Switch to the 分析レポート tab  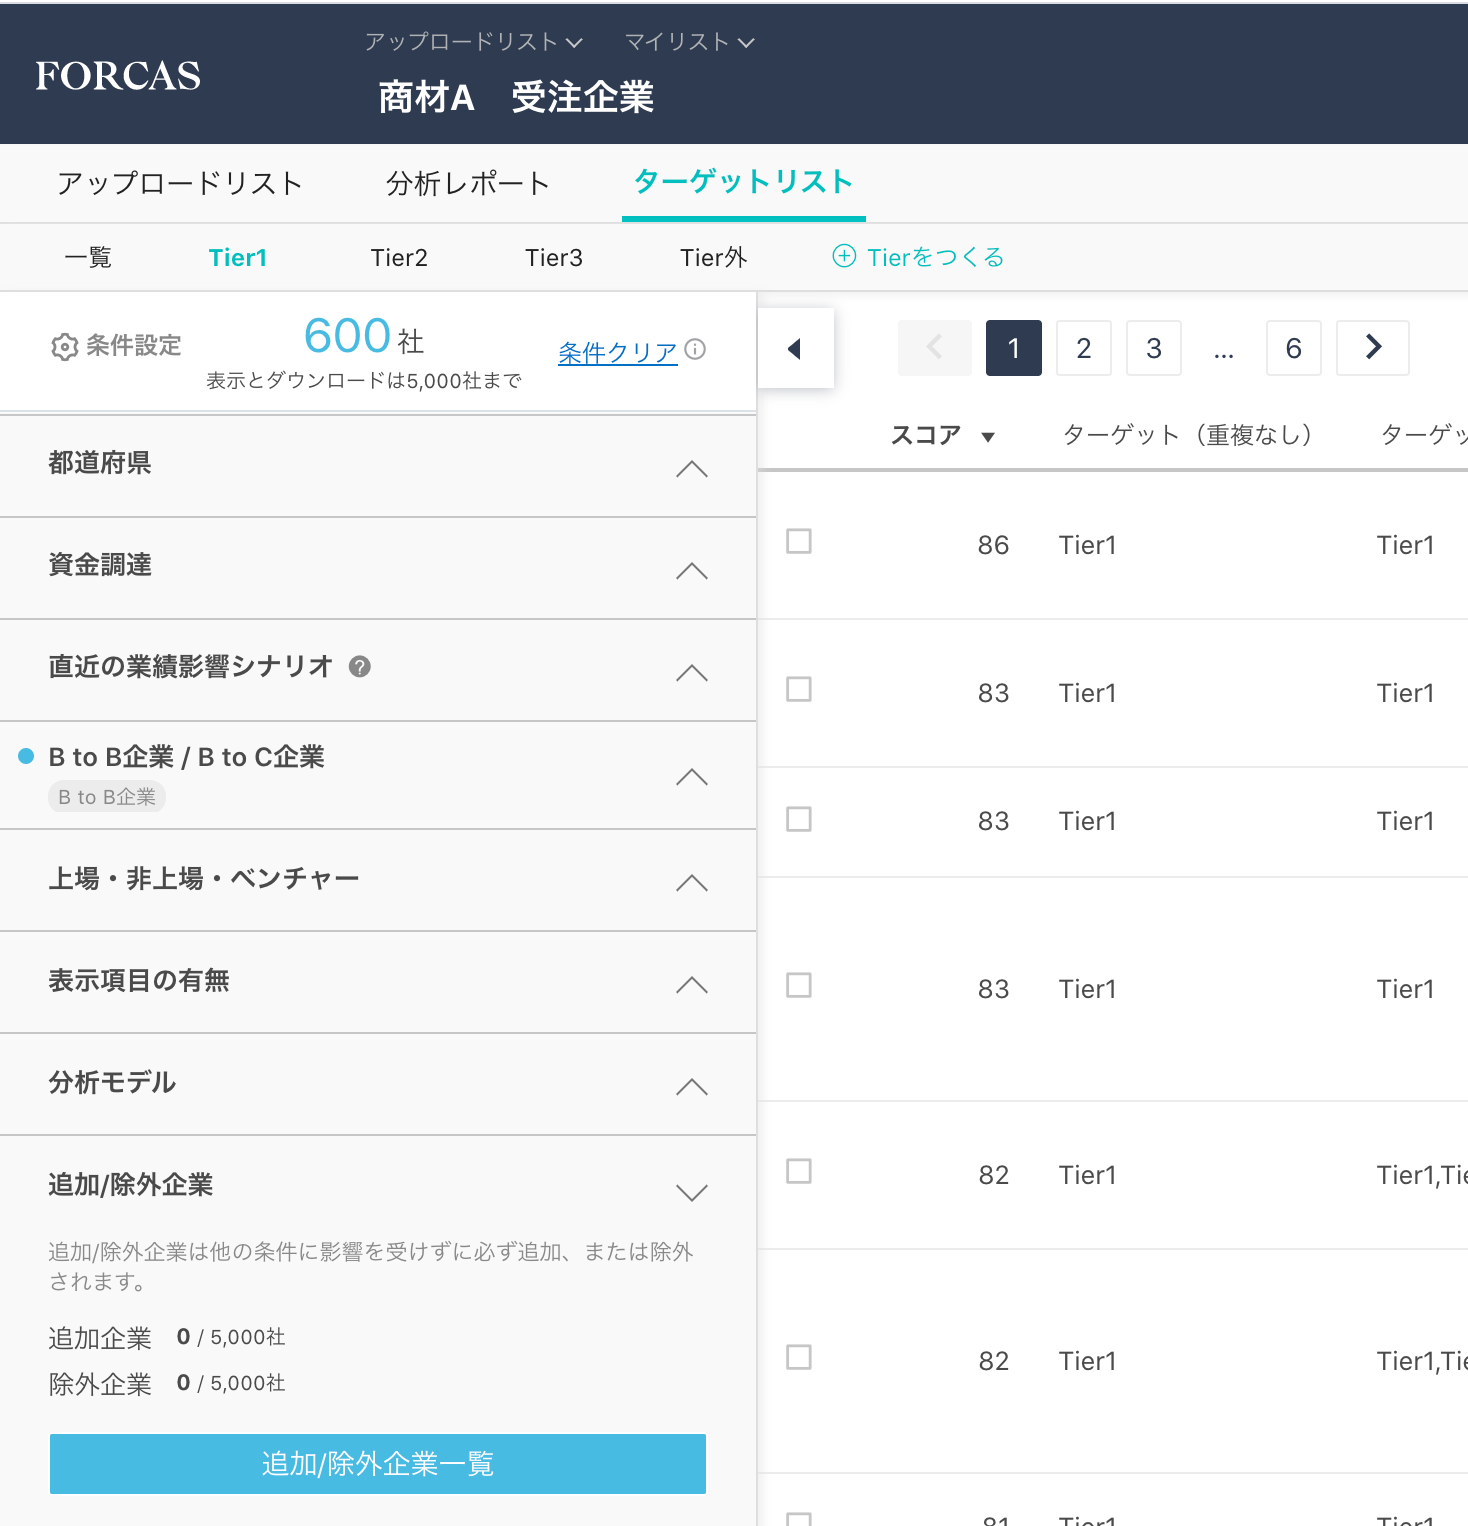[x=468, y=184]
